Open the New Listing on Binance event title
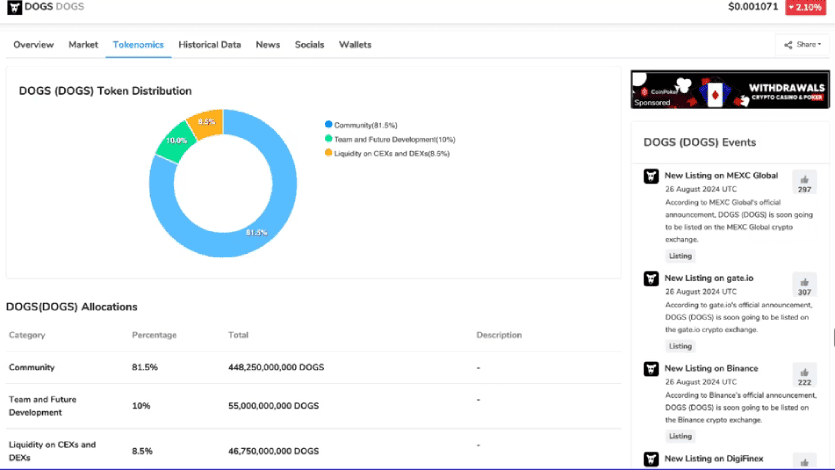The width and height of the screenshot is (835, 470). pyautogui.click(x=711, y=368)
